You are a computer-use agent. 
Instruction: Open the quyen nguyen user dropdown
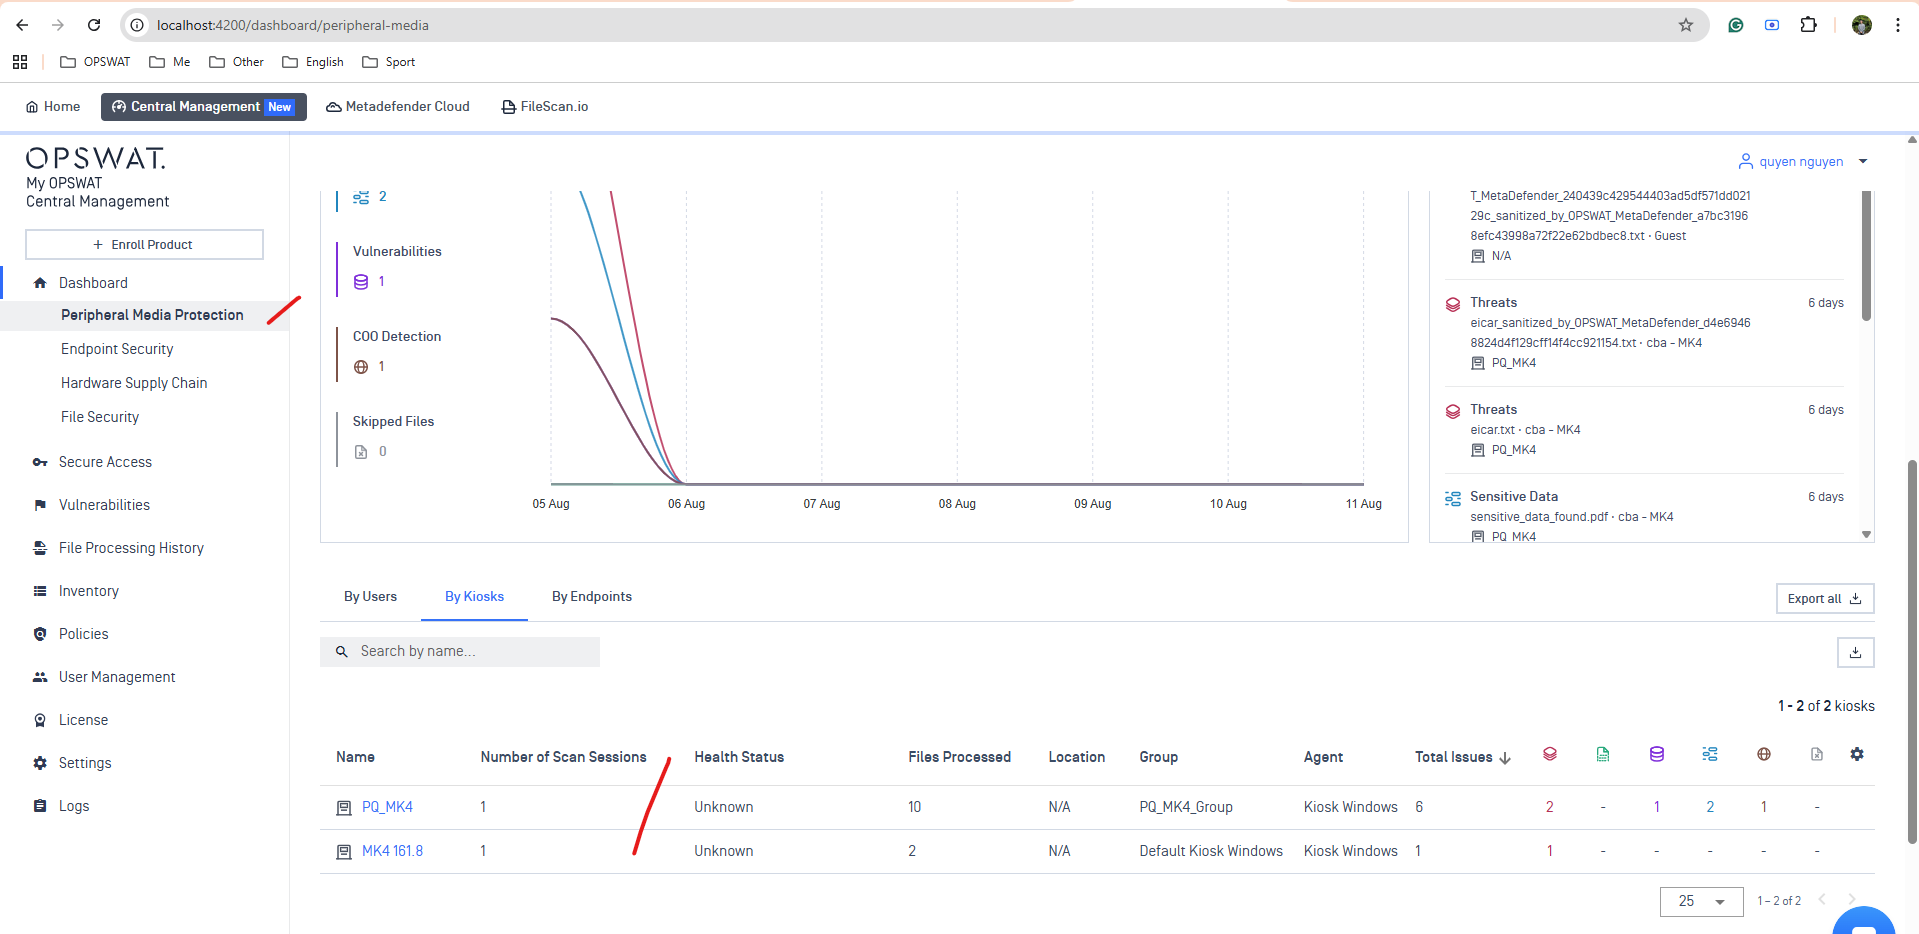[x=1803, y=161]
